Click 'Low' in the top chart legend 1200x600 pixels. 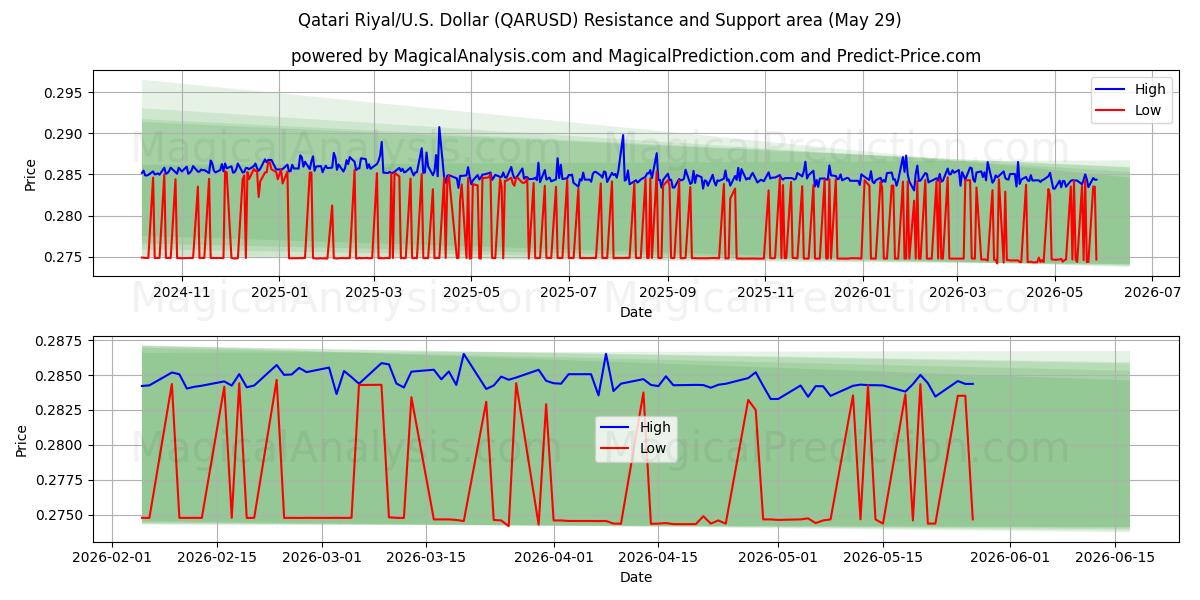pyautogui.click(x=1148, y=110)
